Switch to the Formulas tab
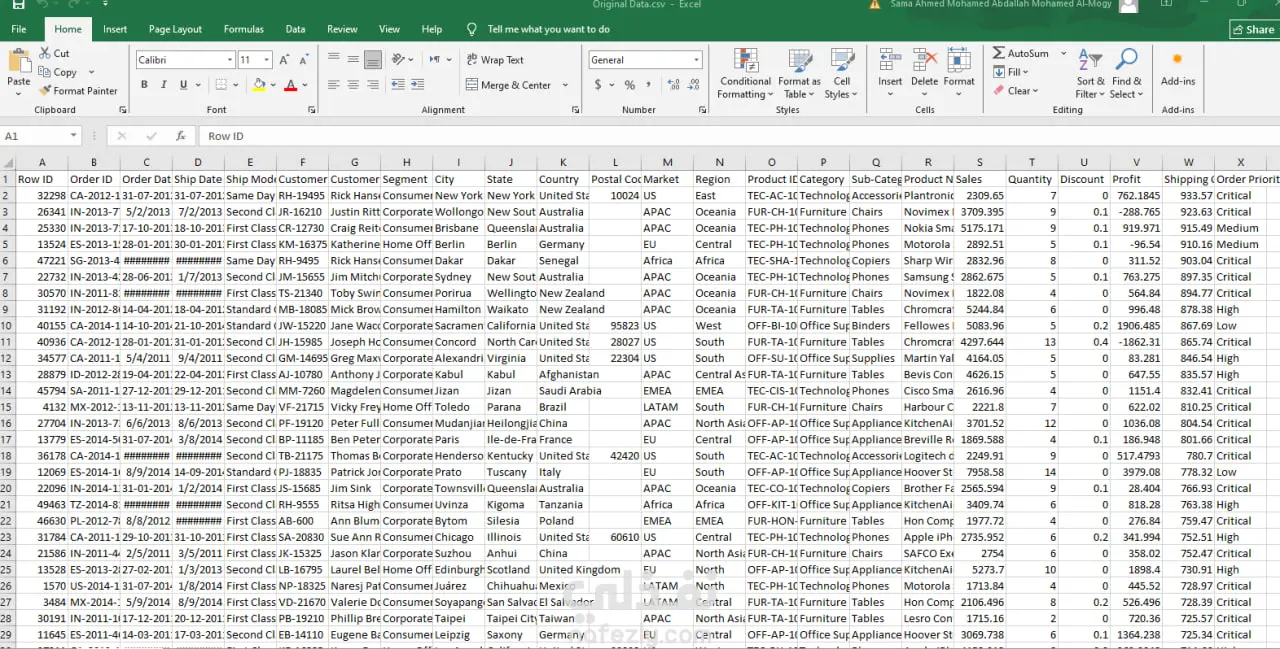This screenshot has height=649, width=1280. tap(244, 29)
